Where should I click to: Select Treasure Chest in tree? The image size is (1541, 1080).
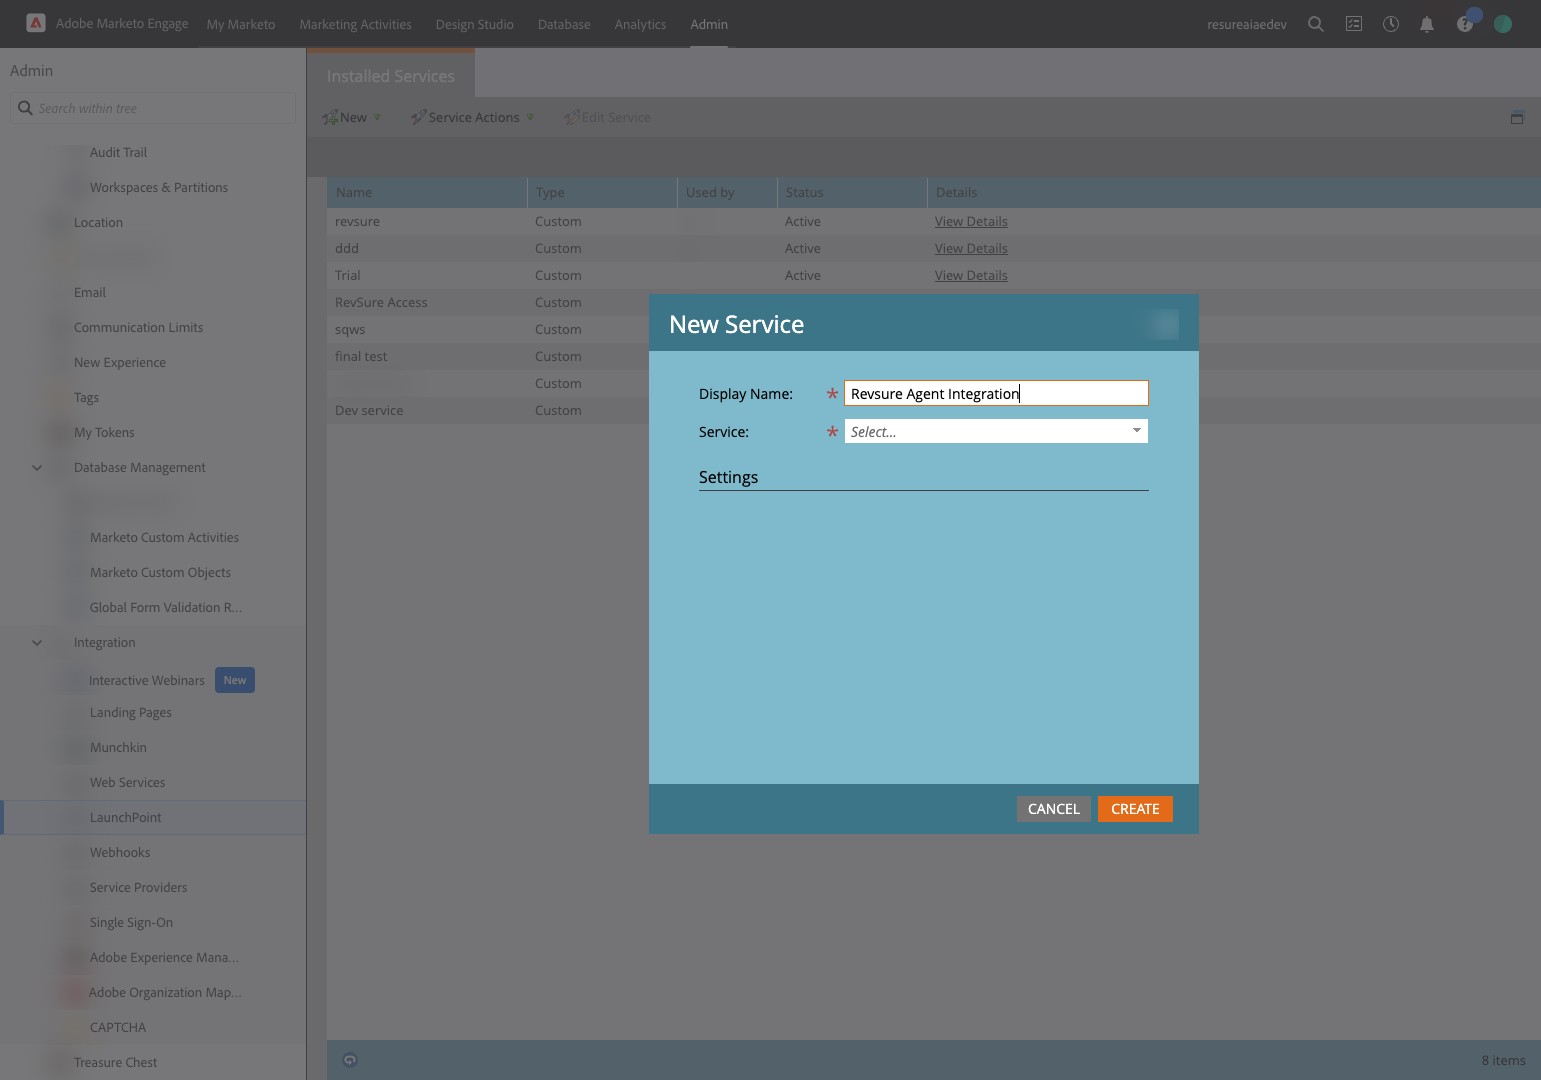click(115, 1062)
